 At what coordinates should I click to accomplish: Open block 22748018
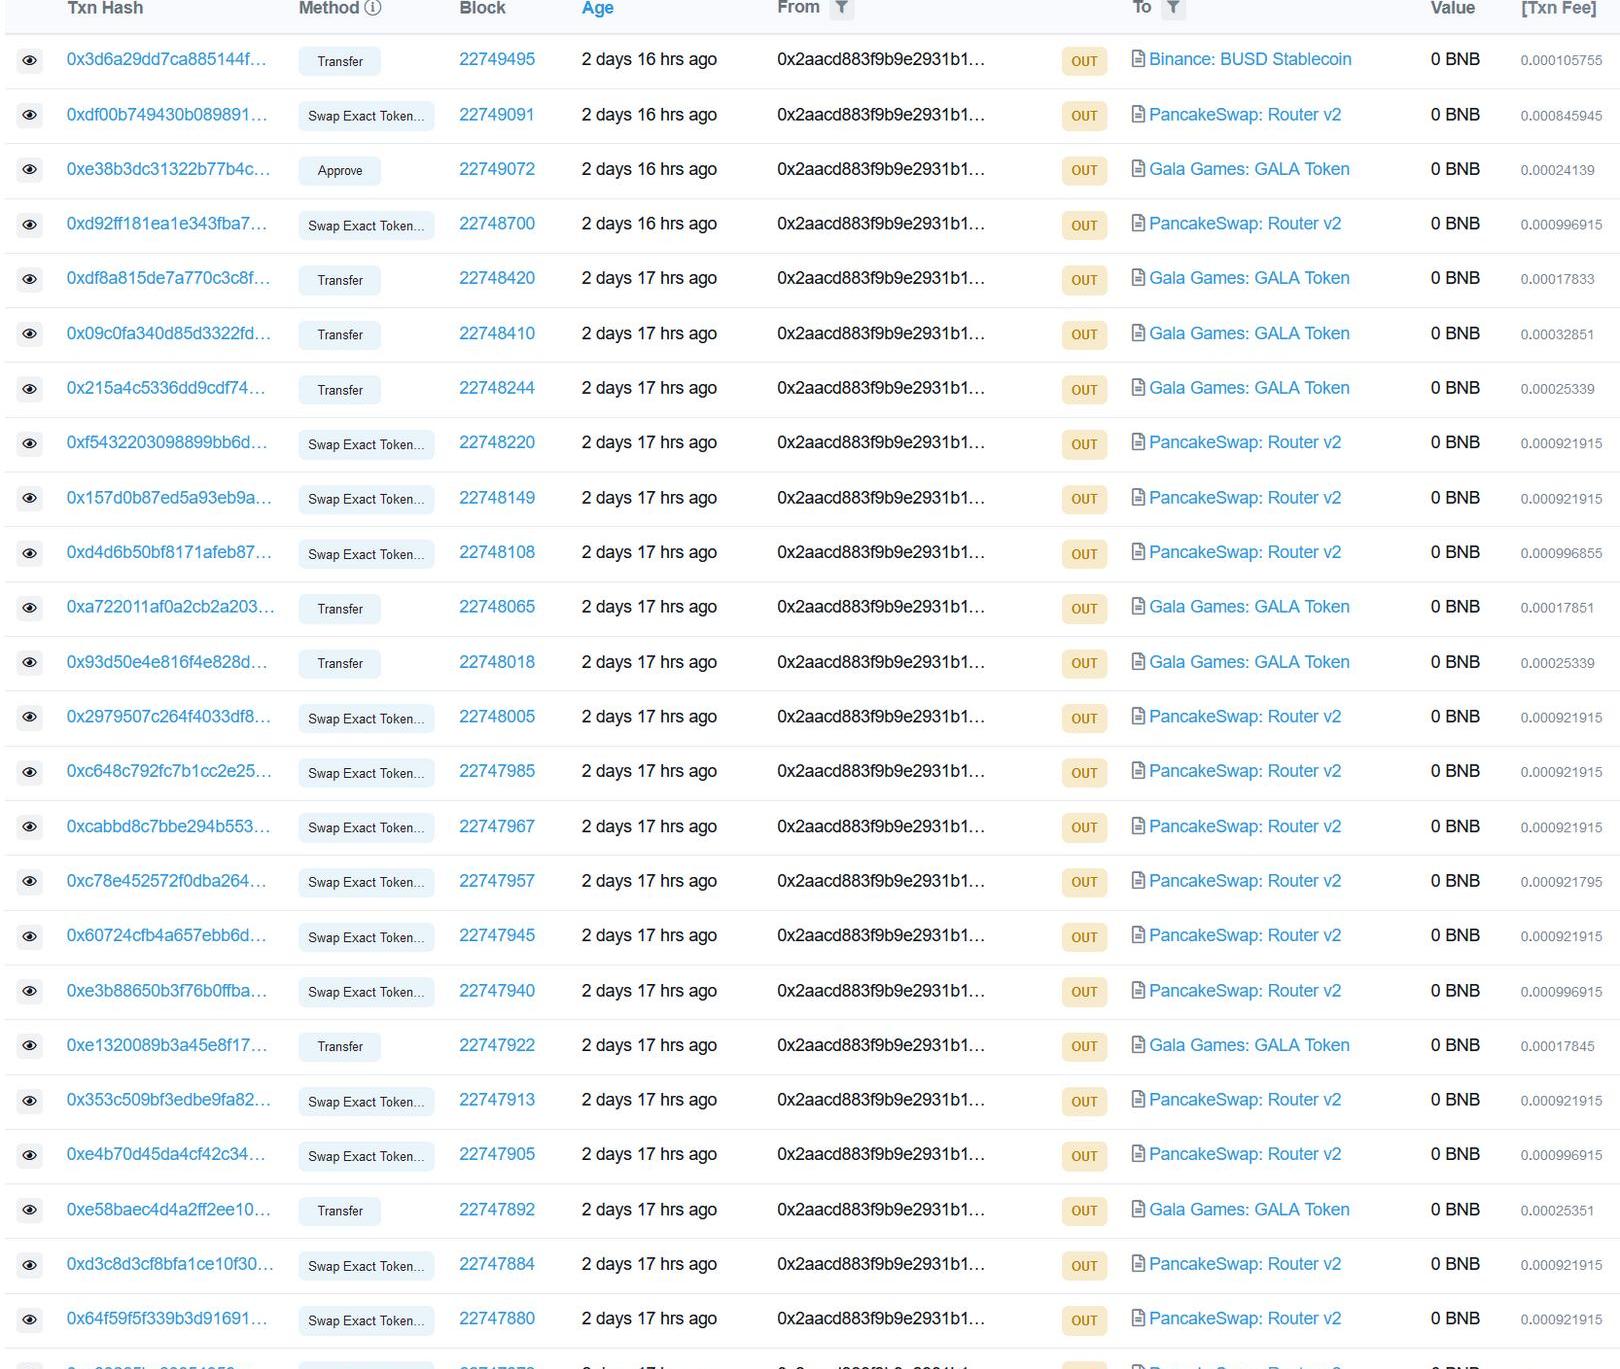tap(497, 662)
